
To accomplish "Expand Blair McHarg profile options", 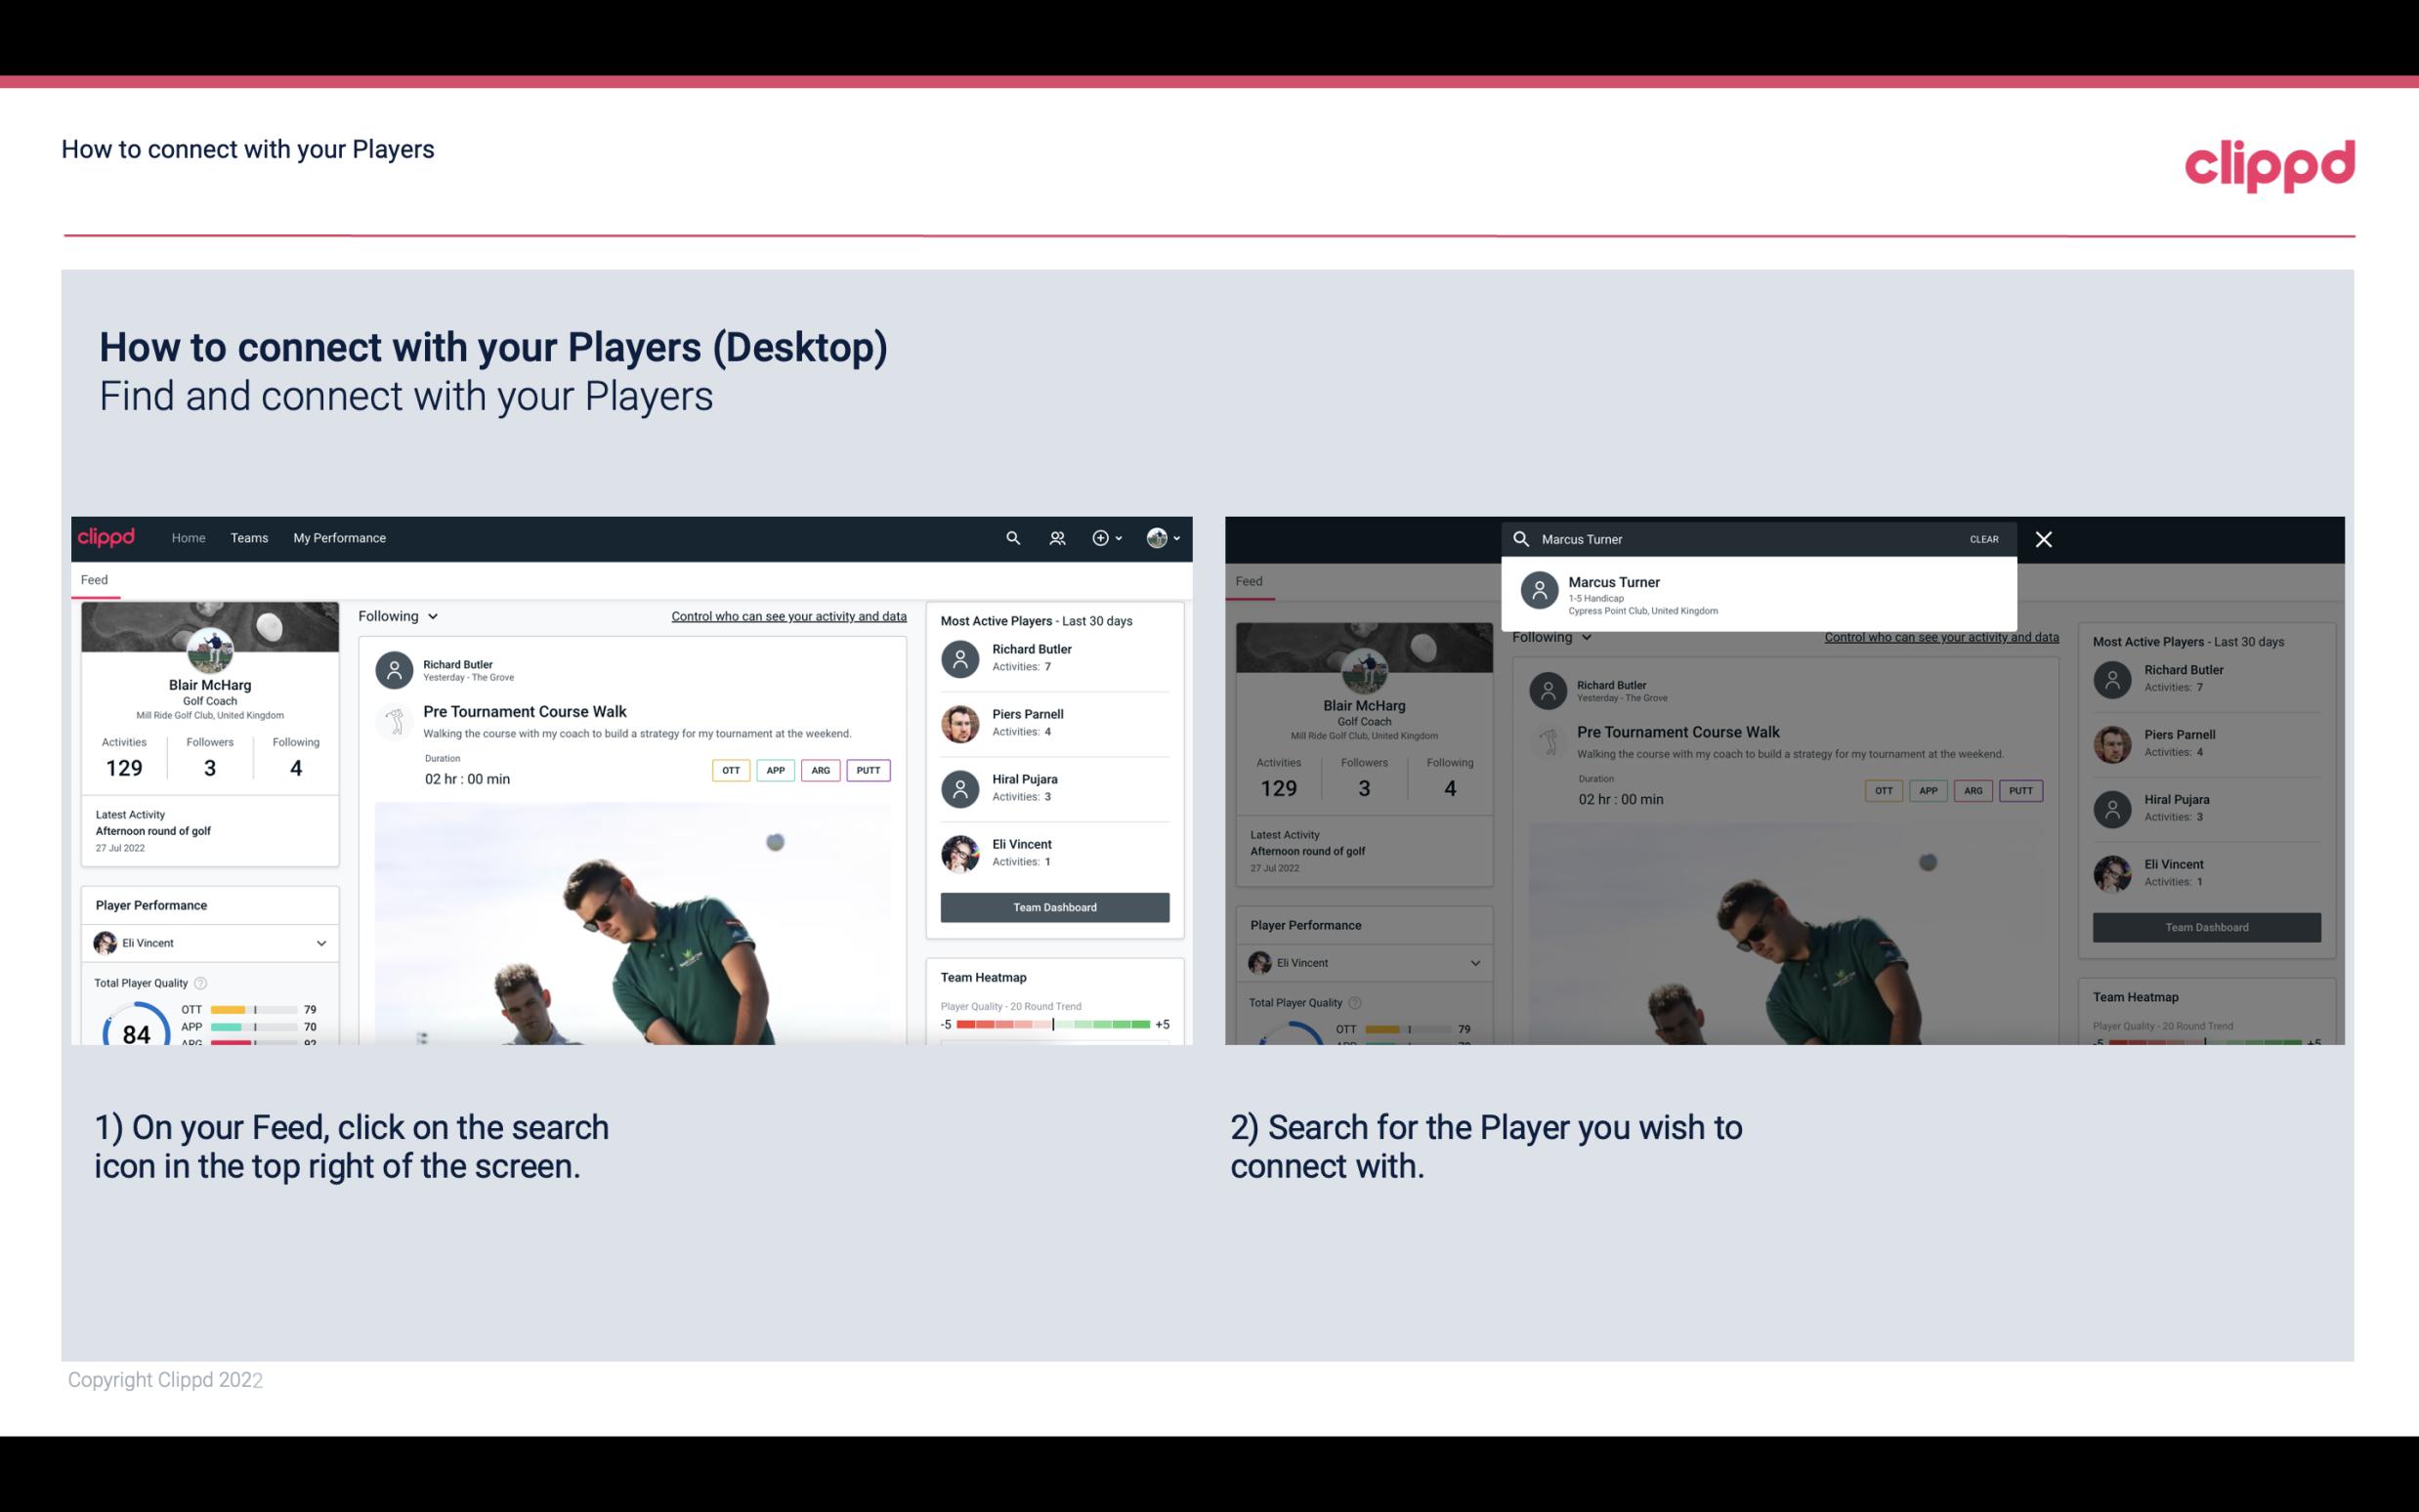I will point(1167,538).
